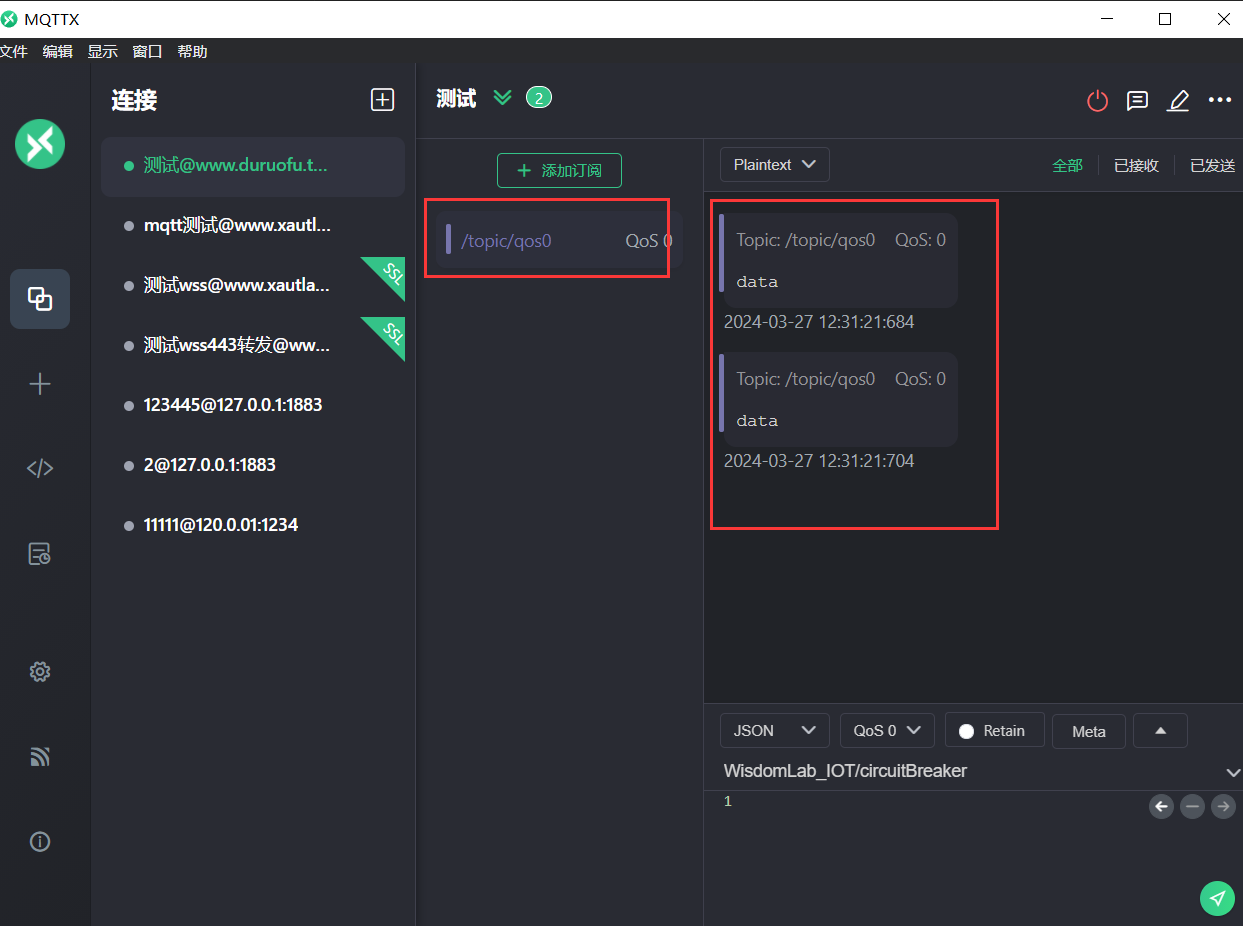
Task: Show only 已发送 messages
Action: coord(1212,166)
